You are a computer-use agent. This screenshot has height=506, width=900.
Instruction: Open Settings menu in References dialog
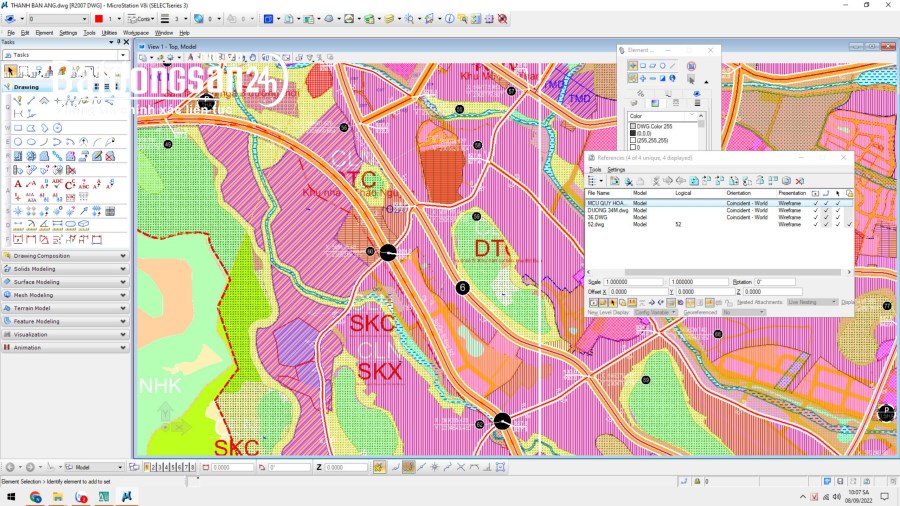616,170
